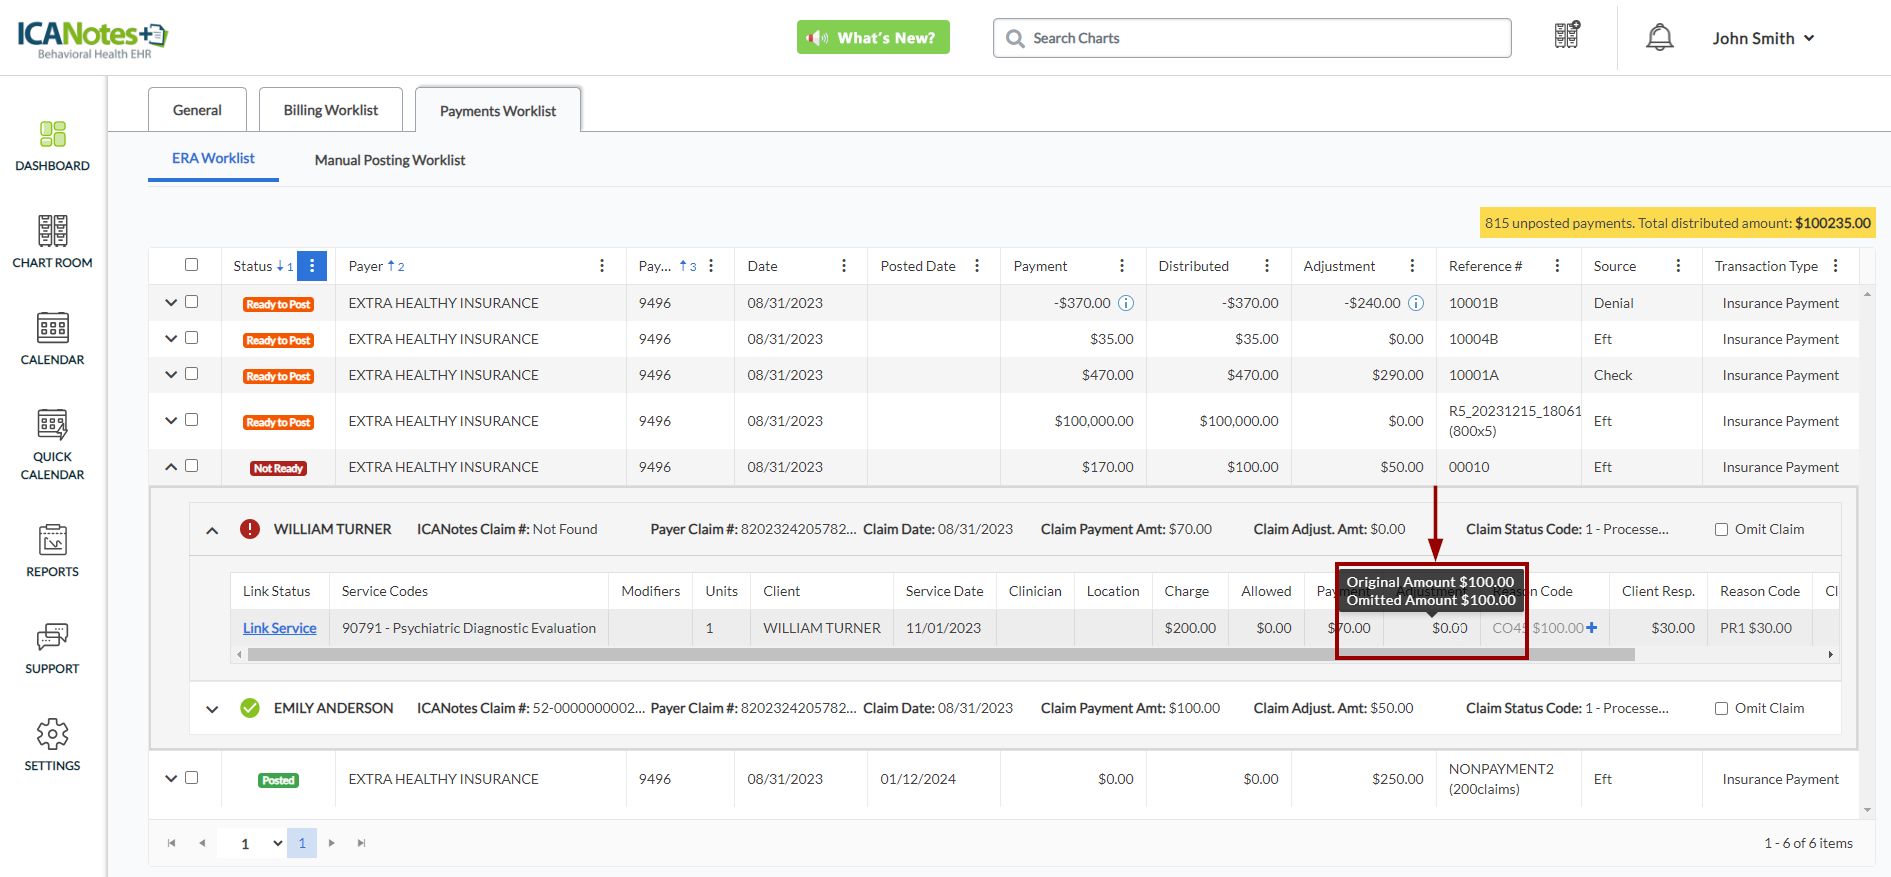Select the checkbox on the Posted row

191,778
